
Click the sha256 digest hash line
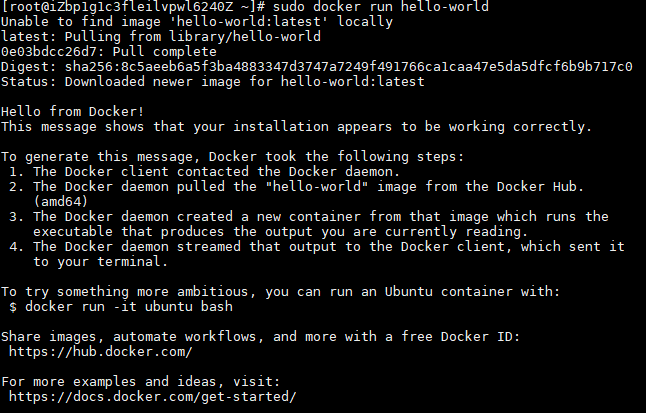point(317,67)
